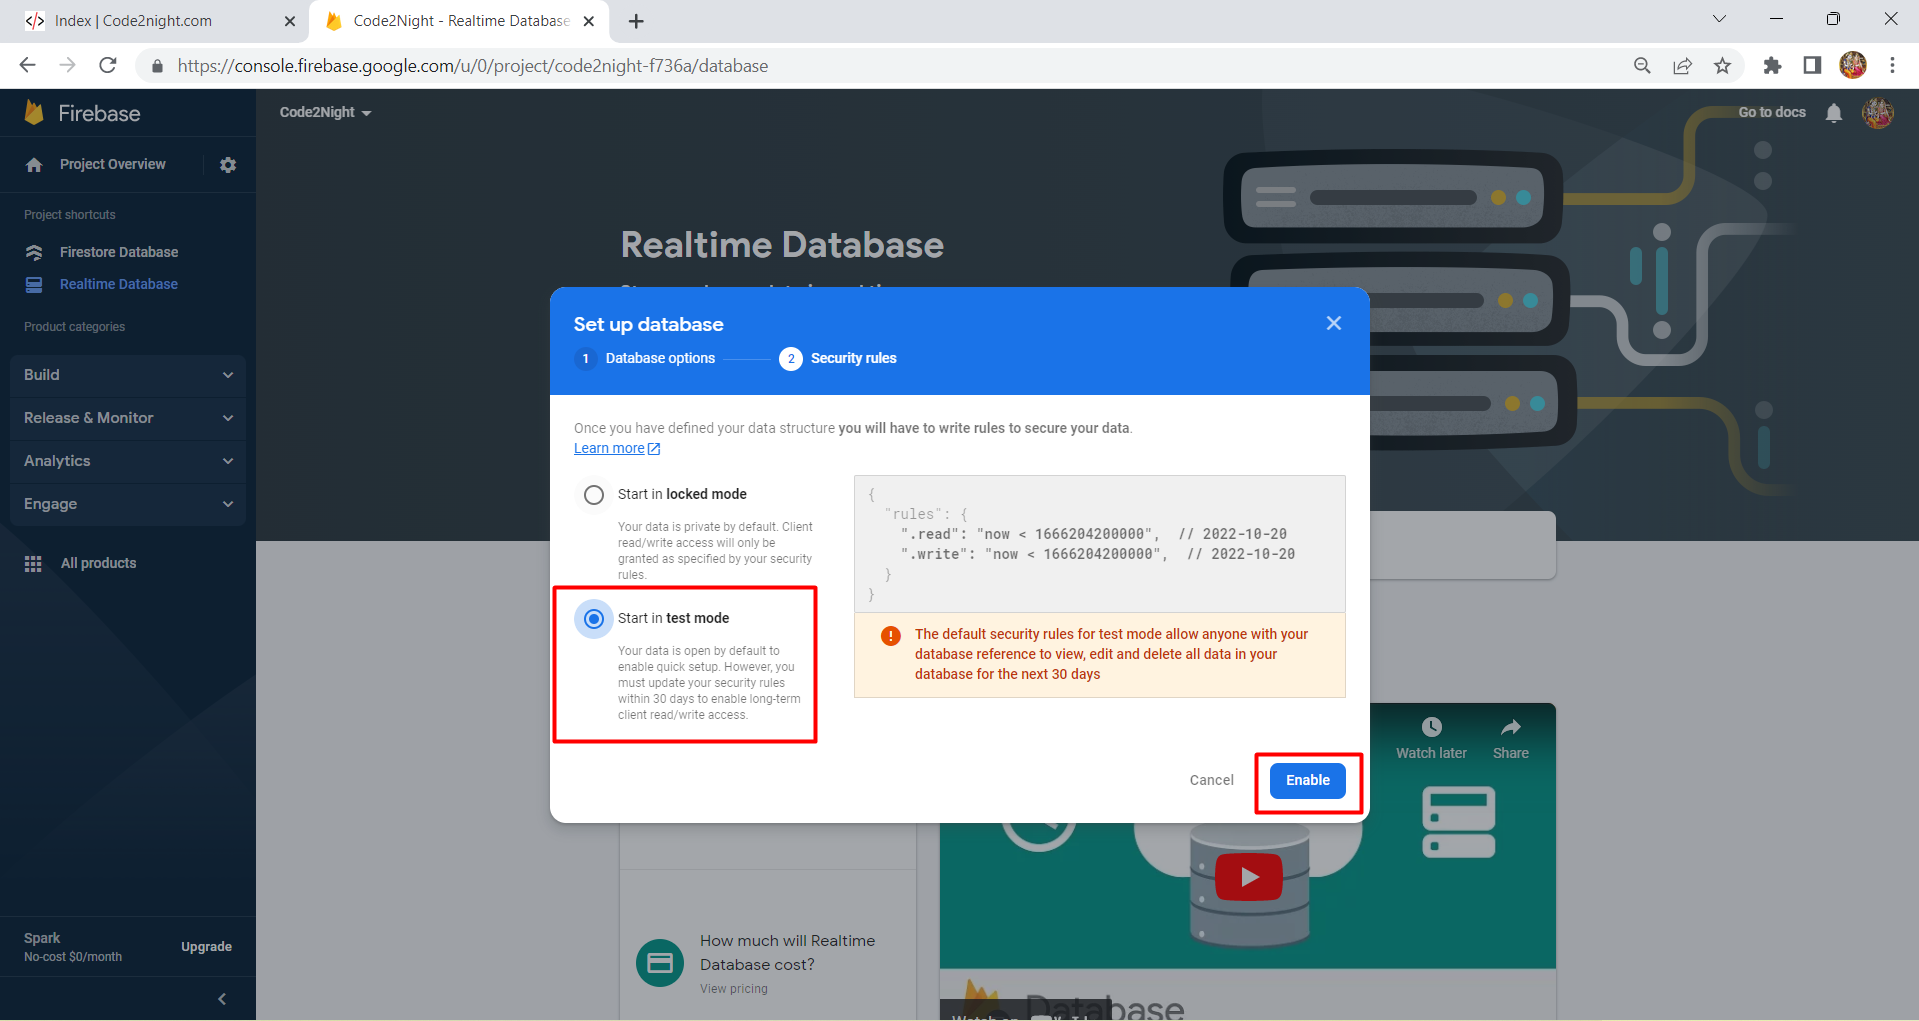Click the Firebase logo icon

click(x=34, y=113)
